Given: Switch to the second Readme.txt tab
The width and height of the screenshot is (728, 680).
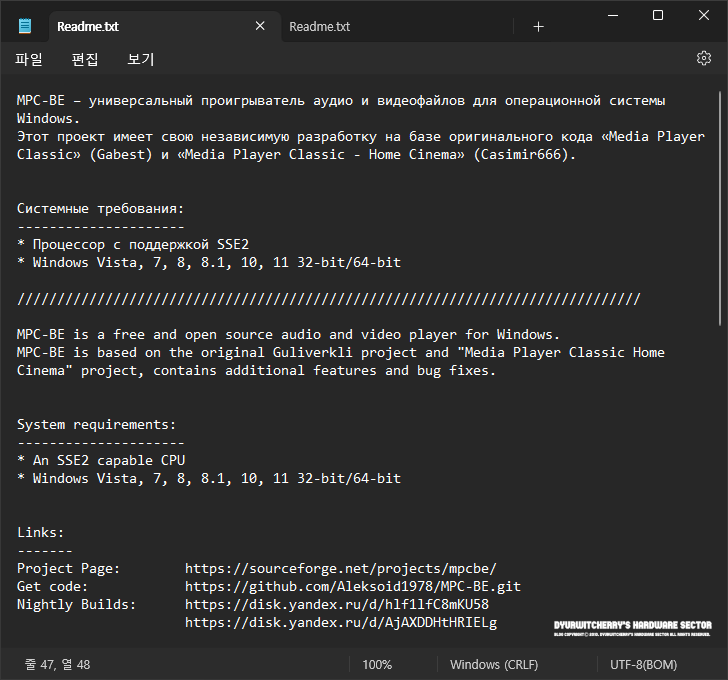Looking at the screenshot, I should coord(319,27).
